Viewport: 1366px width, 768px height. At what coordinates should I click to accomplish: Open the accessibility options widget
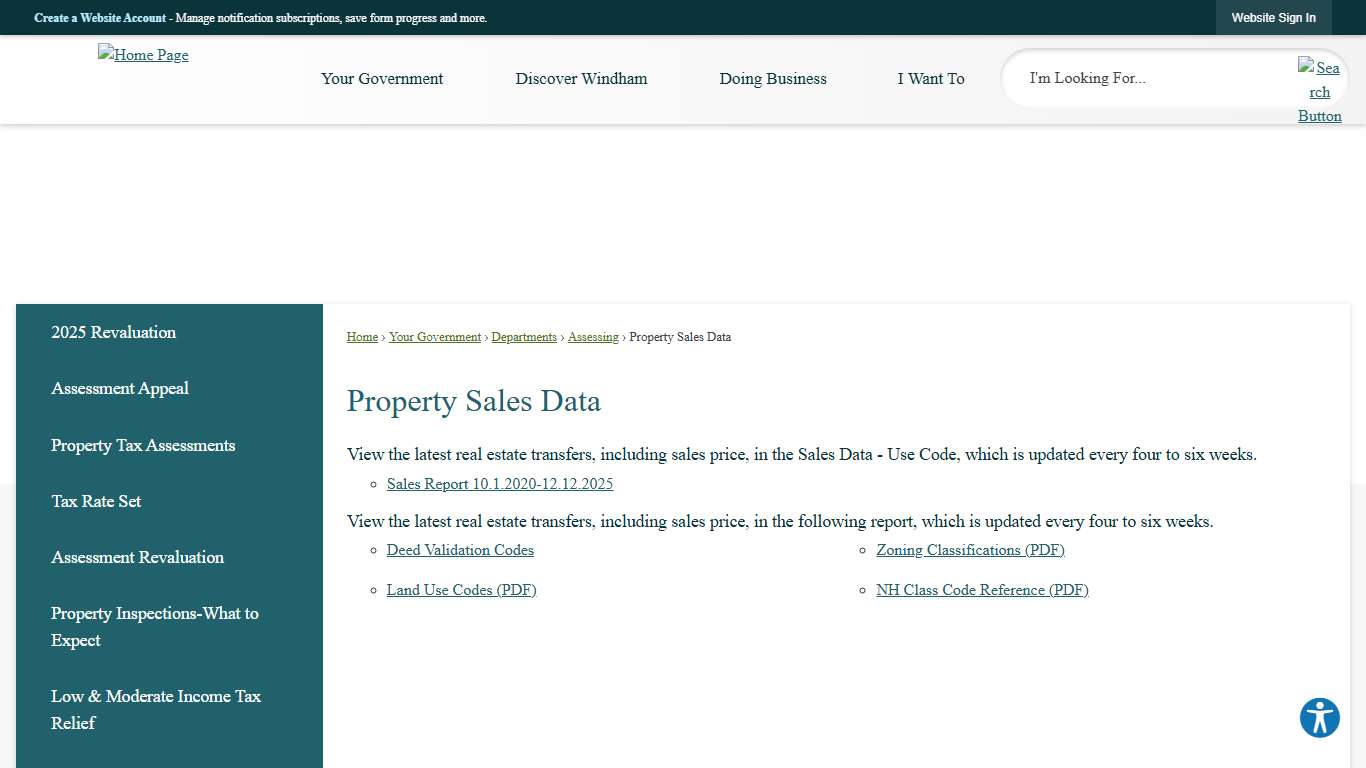point(1319,718)
